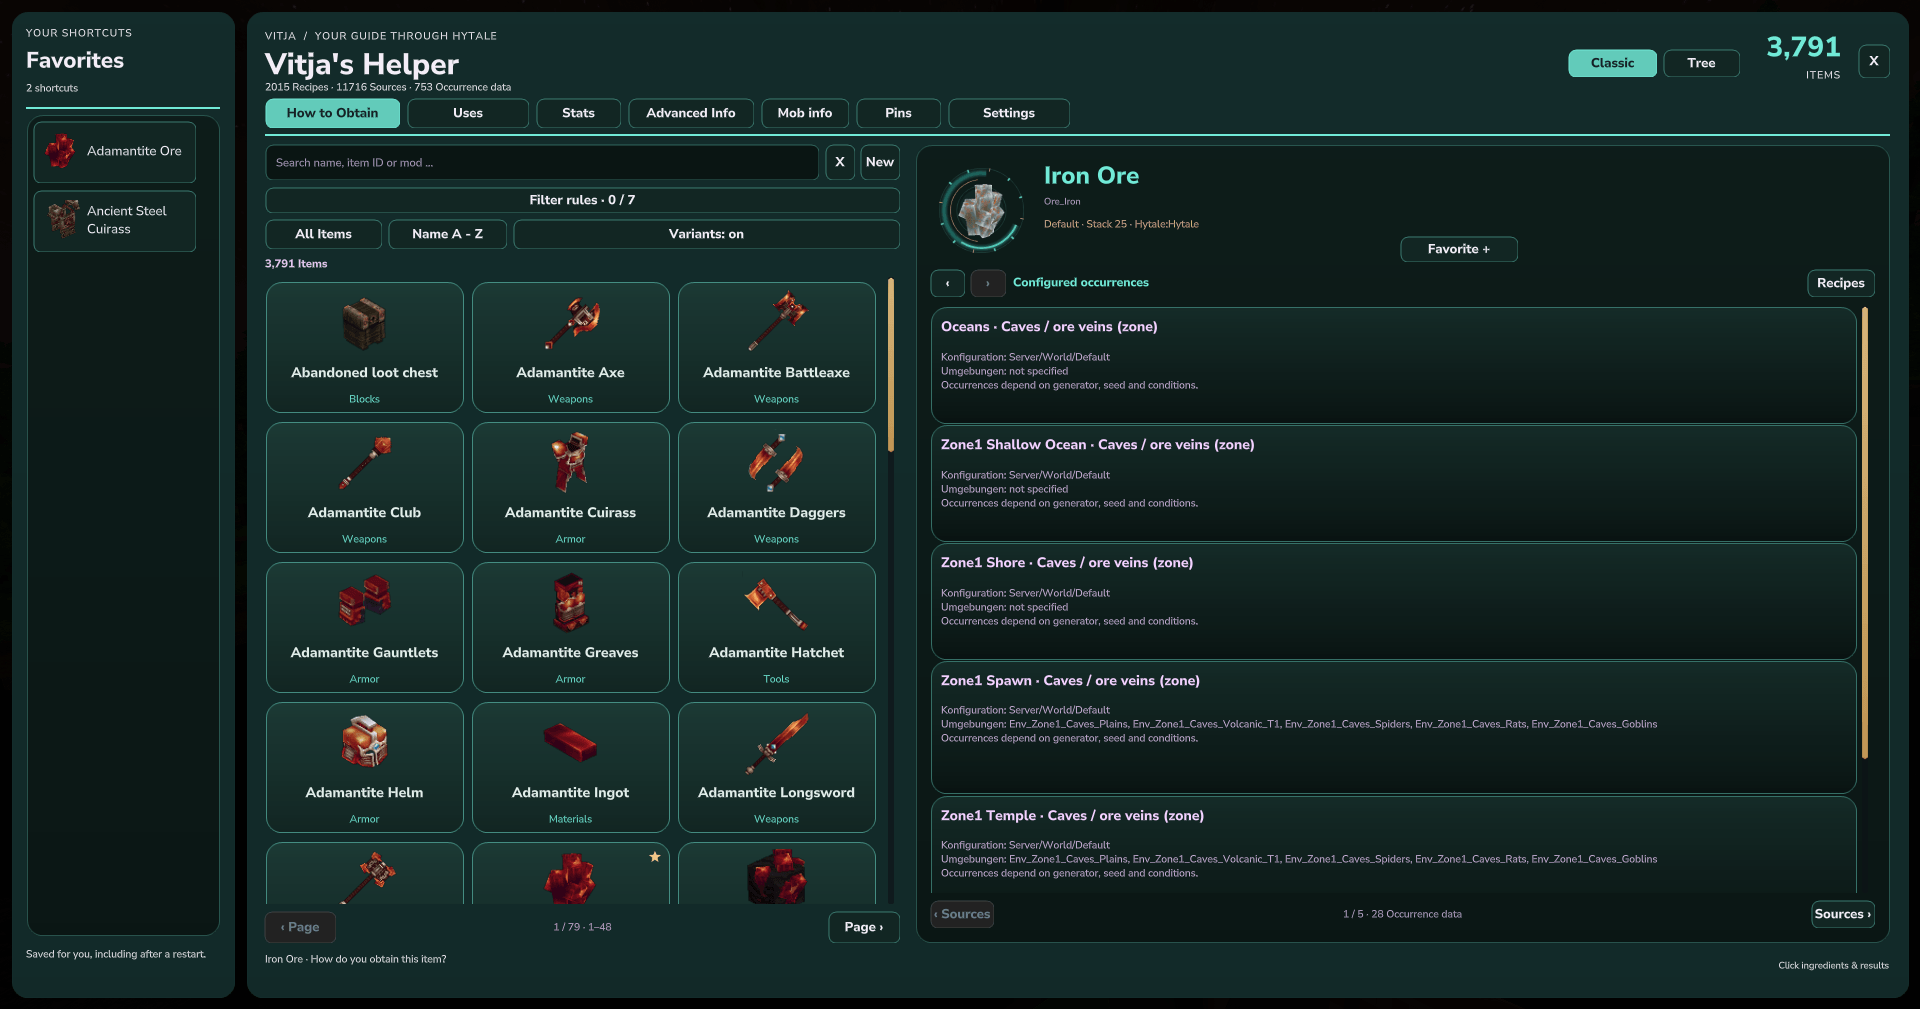Toggle the Variants: on option

pyautogui.click(x=706, y=234)
